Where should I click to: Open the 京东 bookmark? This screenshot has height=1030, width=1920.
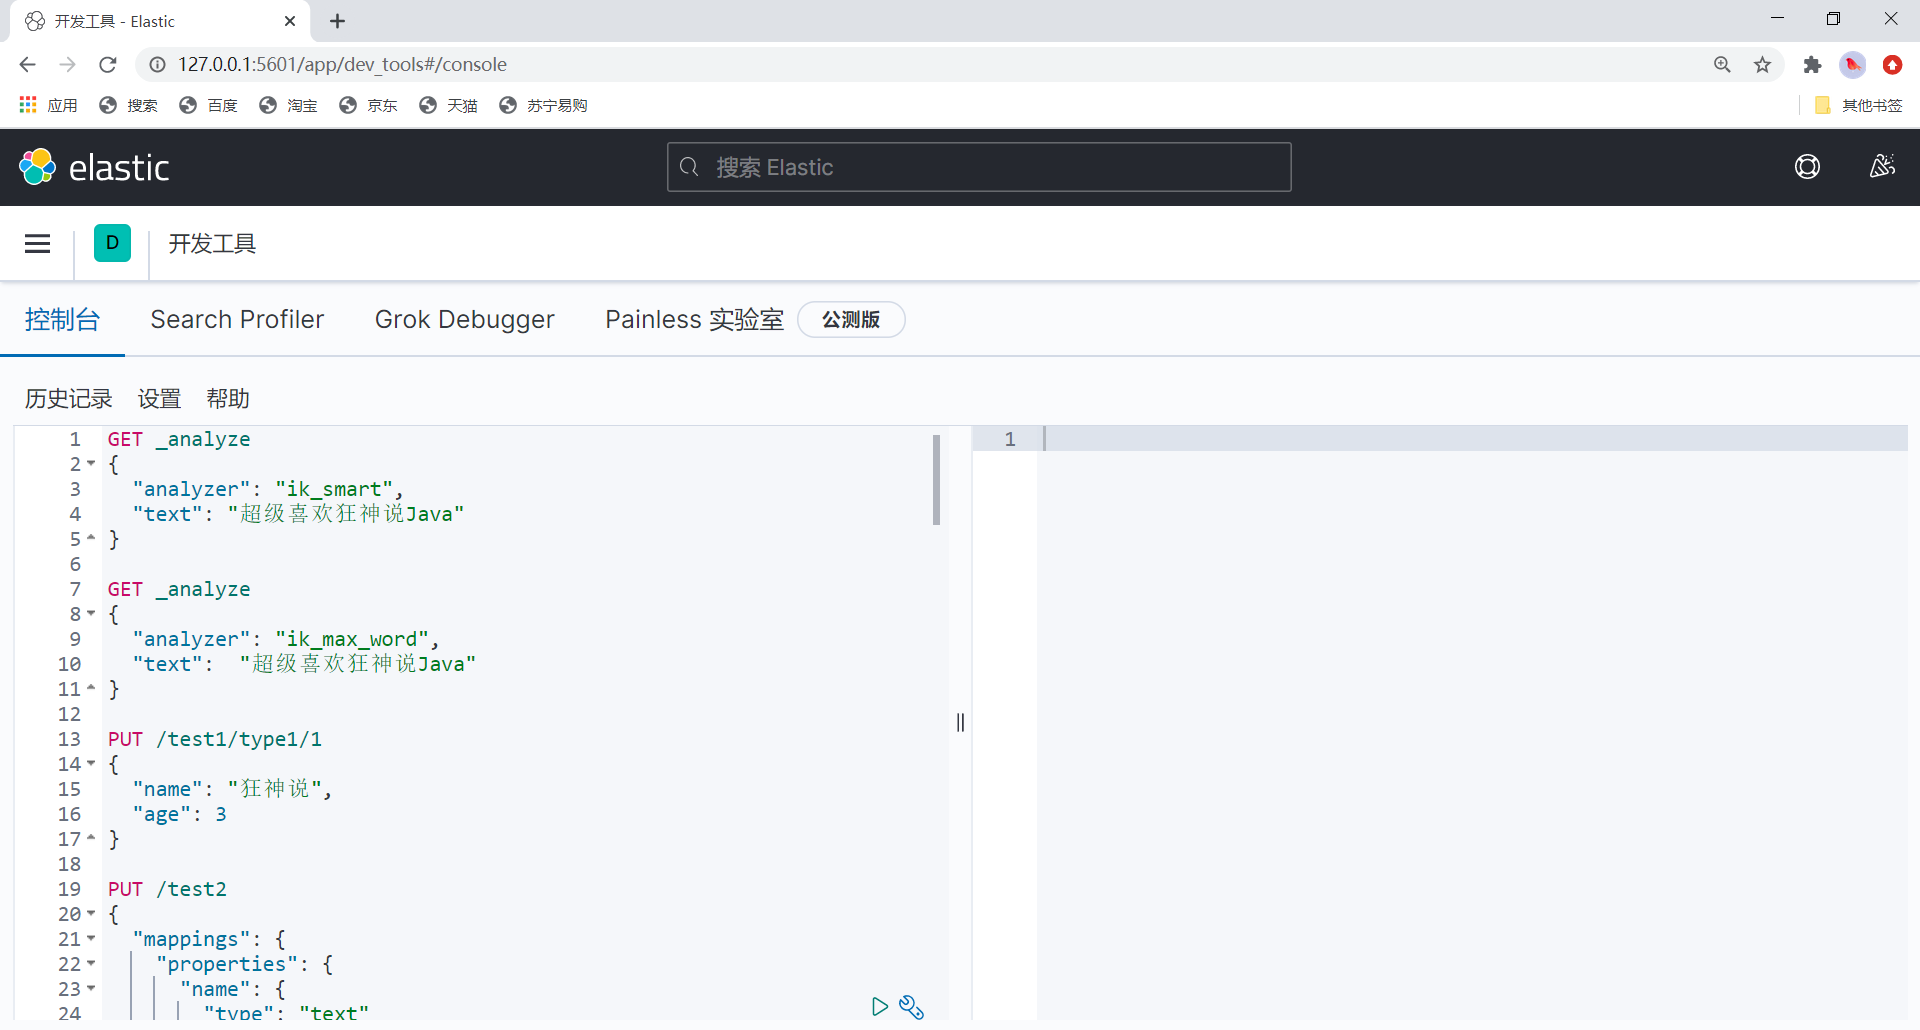tap(368, 105)
